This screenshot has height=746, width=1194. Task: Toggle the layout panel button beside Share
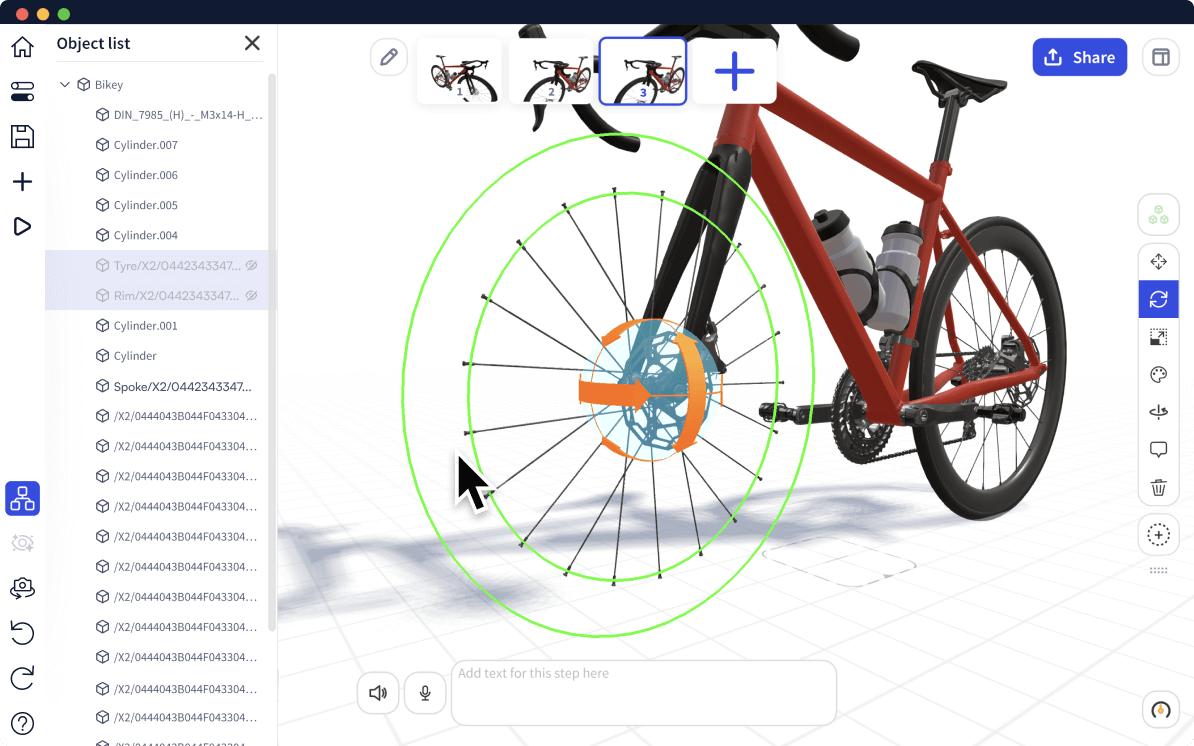[1160, 57]
